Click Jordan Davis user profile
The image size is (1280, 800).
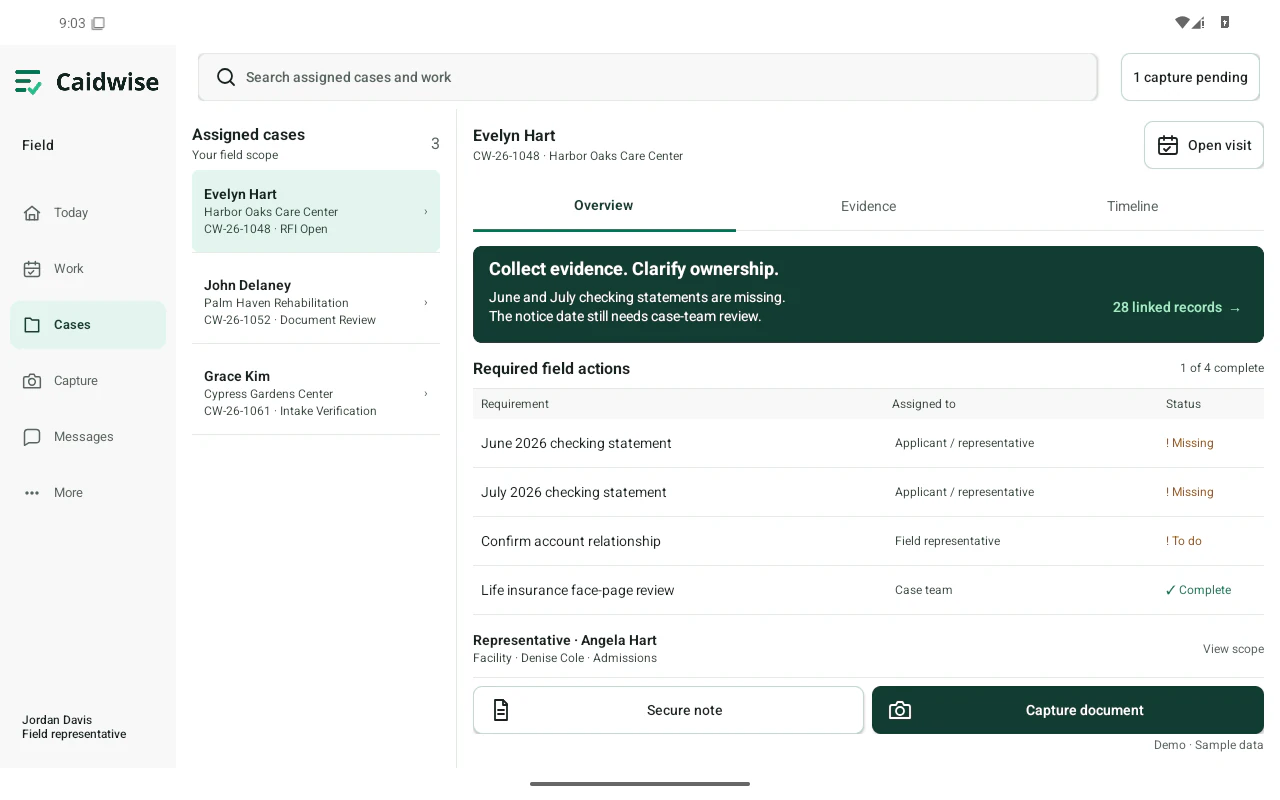tap(74, 727)
